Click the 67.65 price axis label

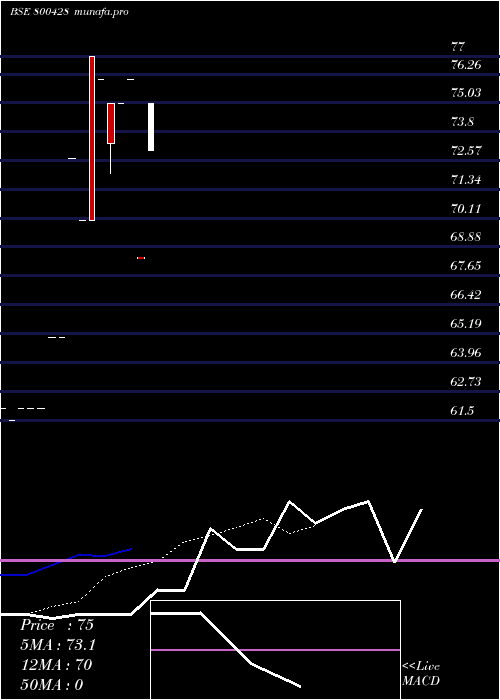click(x=466, y=266)
